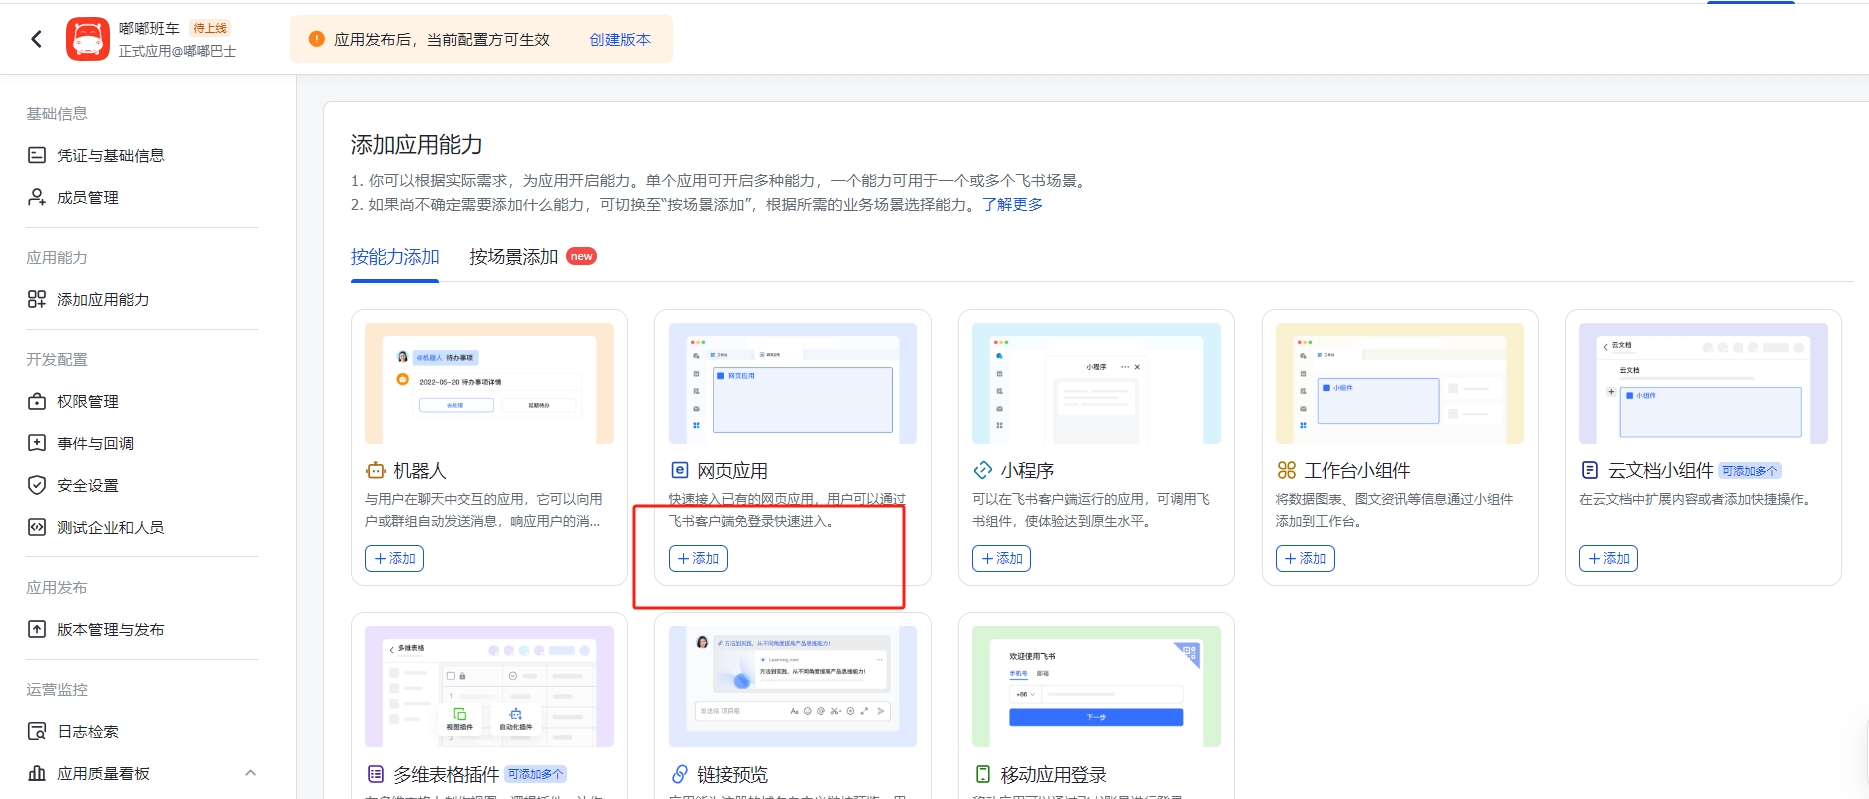1869x799 pixels.
Task: Add the 小程序 capability
Action: (1001, 558)
